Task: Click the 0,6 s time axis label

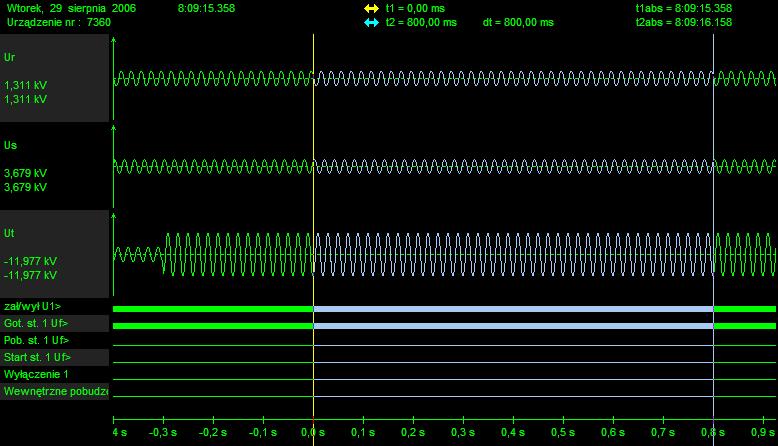Action: click(613, 433)
